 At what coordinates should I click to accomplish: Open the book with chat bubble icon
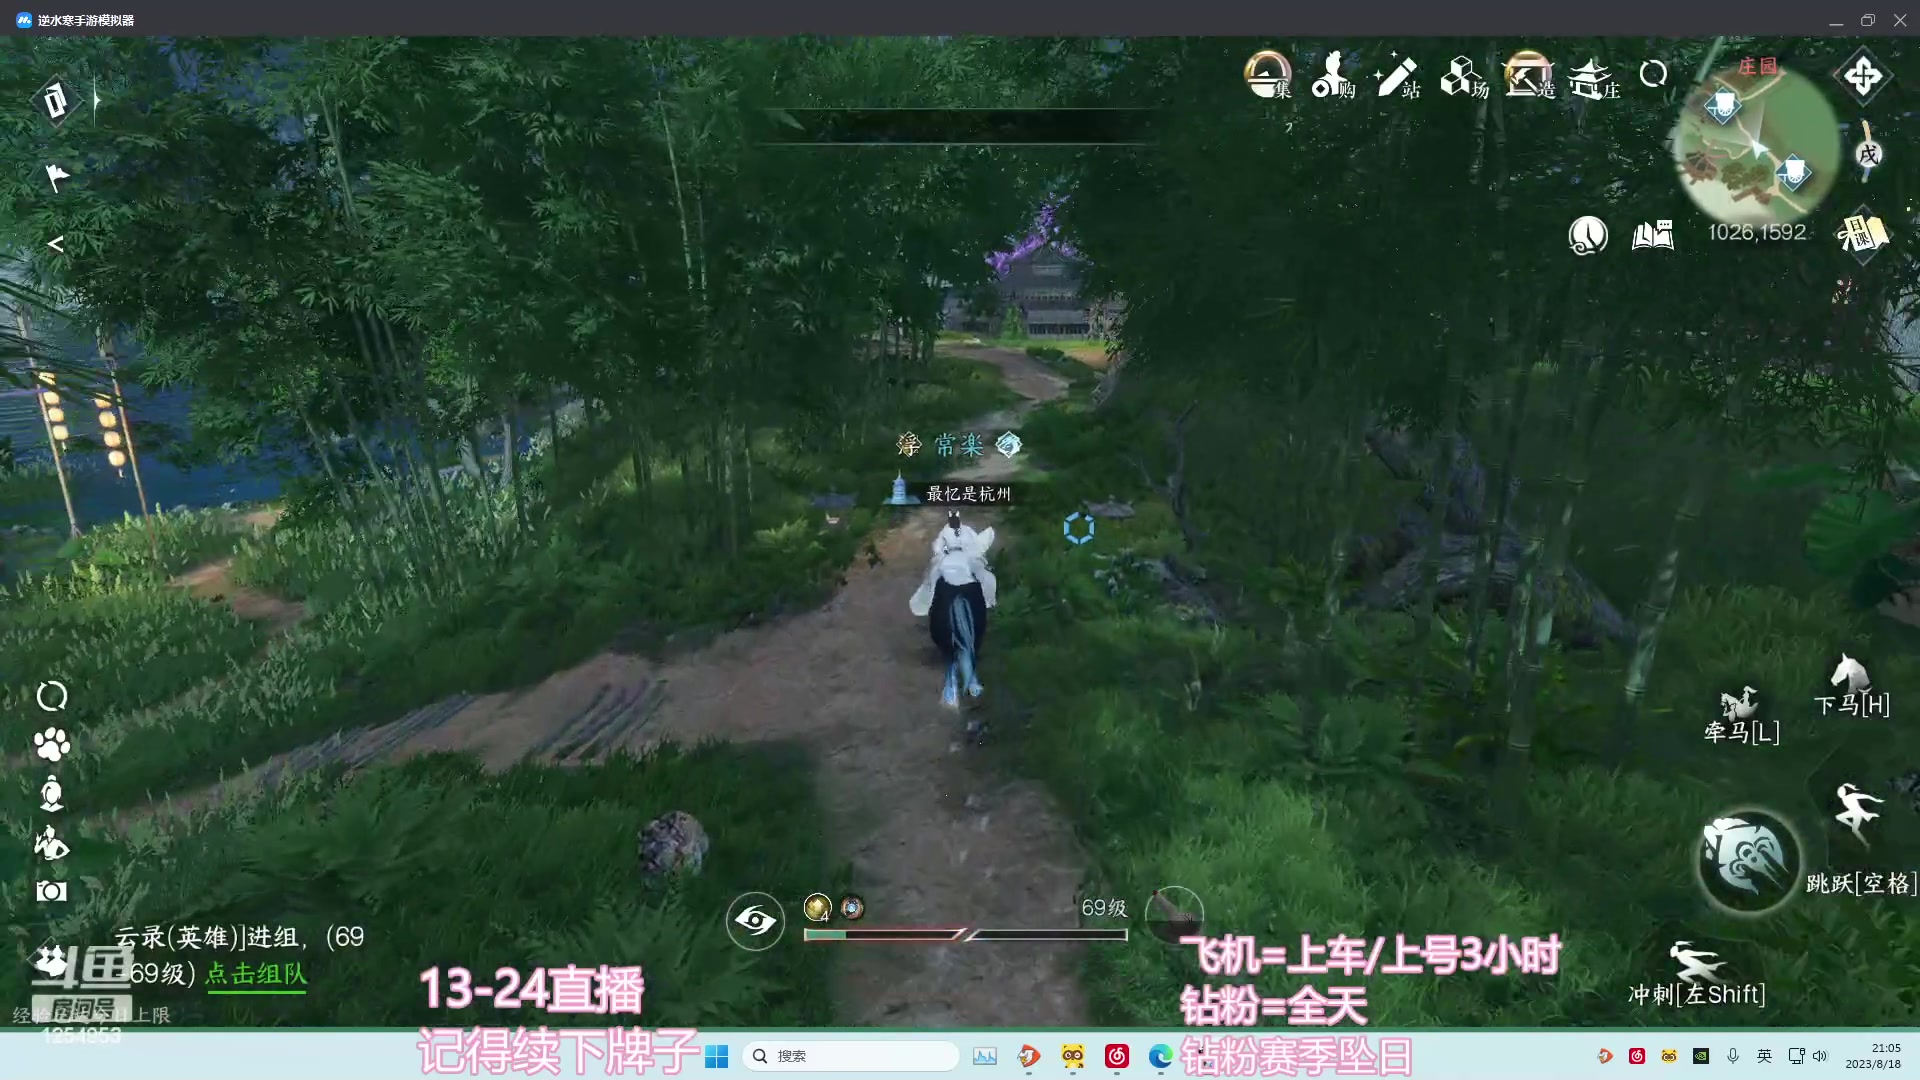(x=1652, y=235)
